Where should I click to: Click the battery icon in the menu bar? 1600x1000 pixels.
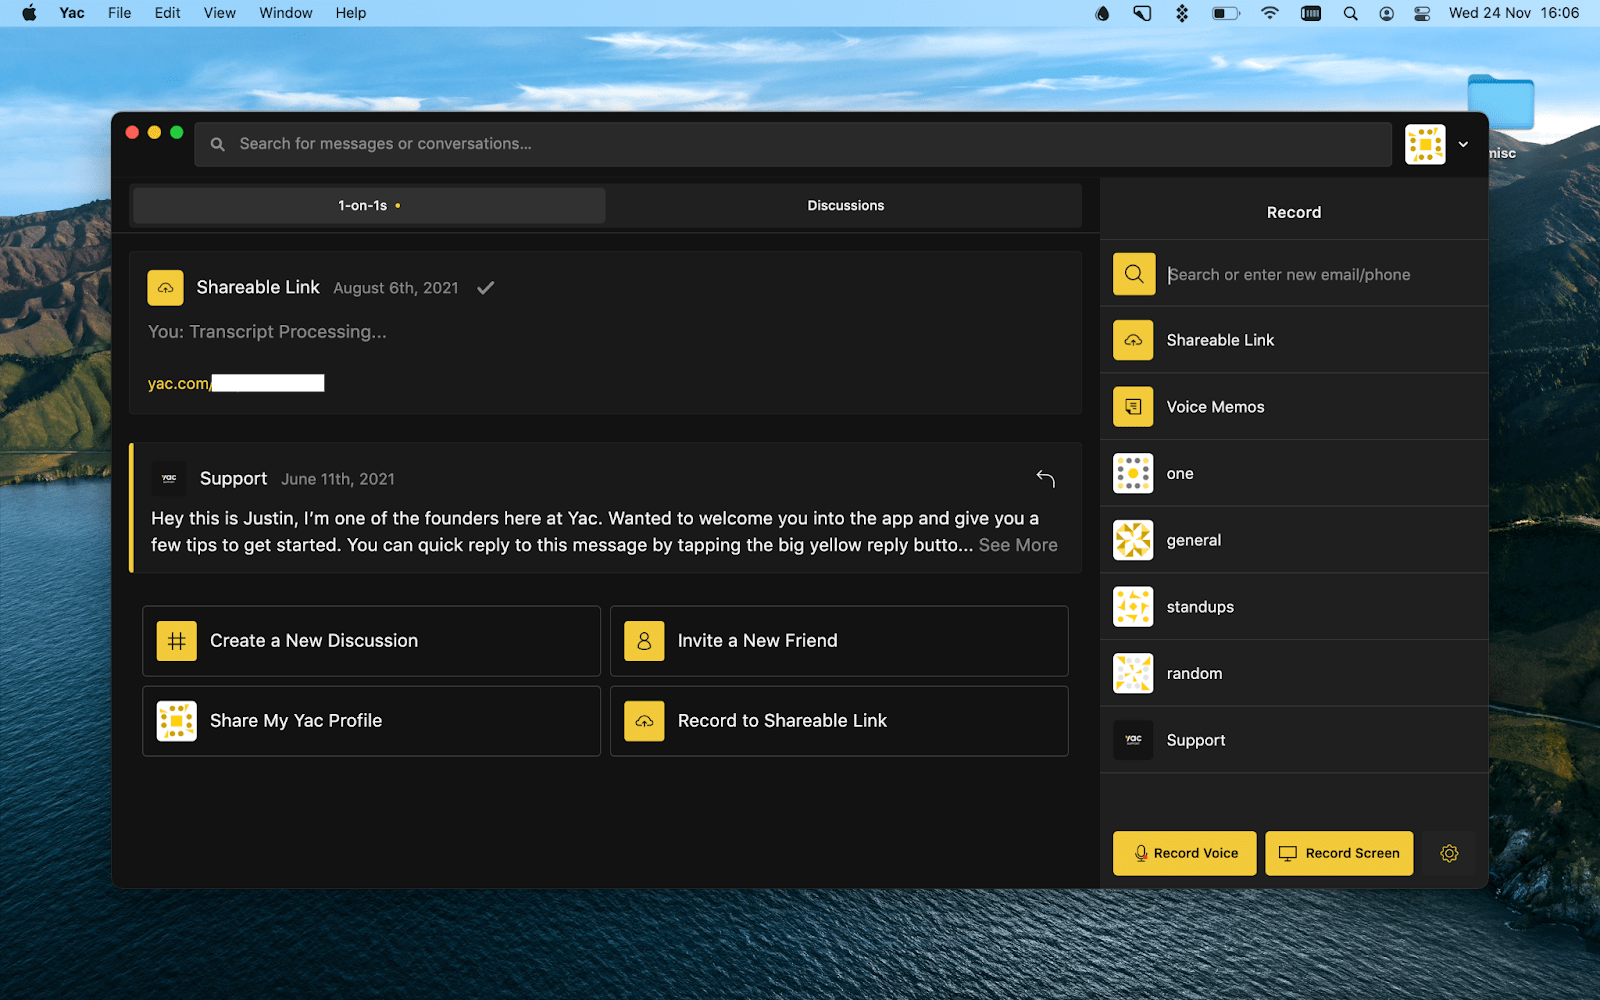tap(1226, 13)
